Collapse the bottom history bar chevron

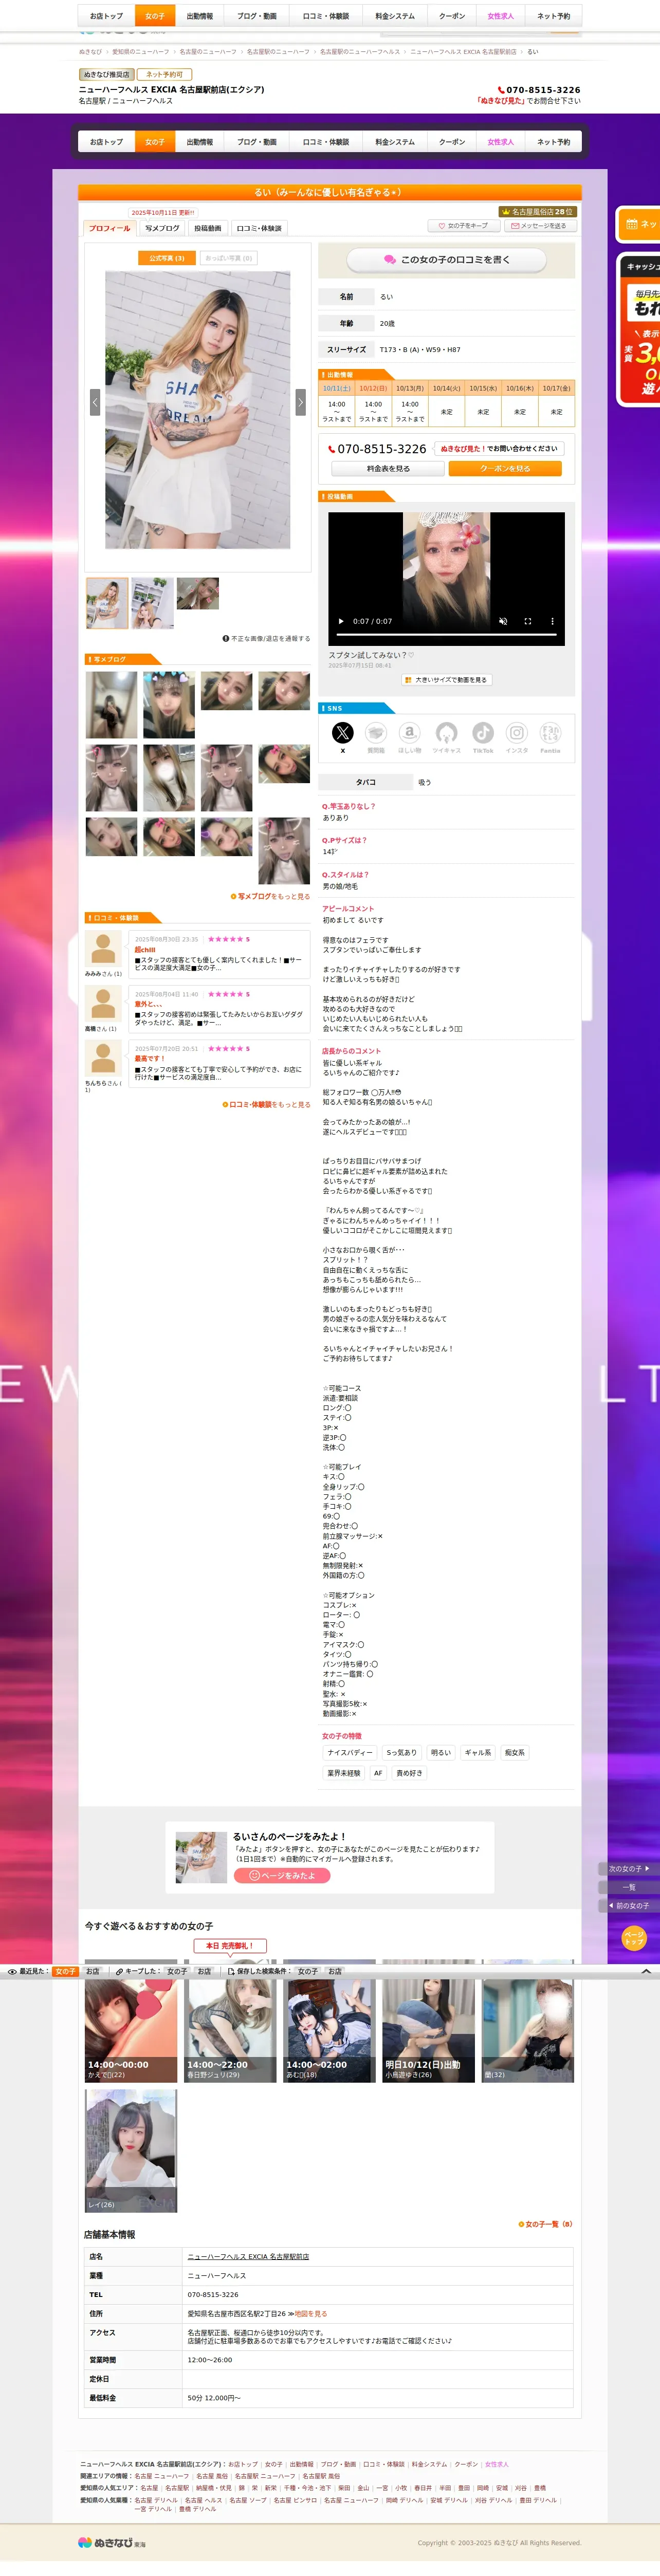[646, 1971]
